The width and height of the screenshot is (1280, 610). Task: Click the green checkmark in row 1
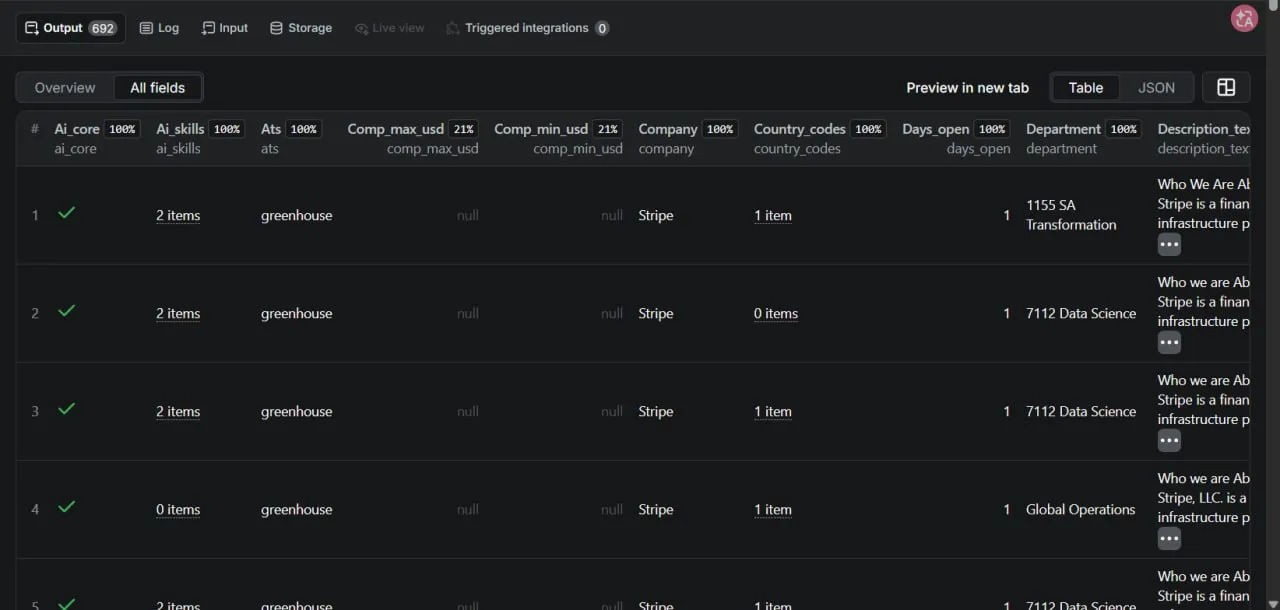[66, 213]
